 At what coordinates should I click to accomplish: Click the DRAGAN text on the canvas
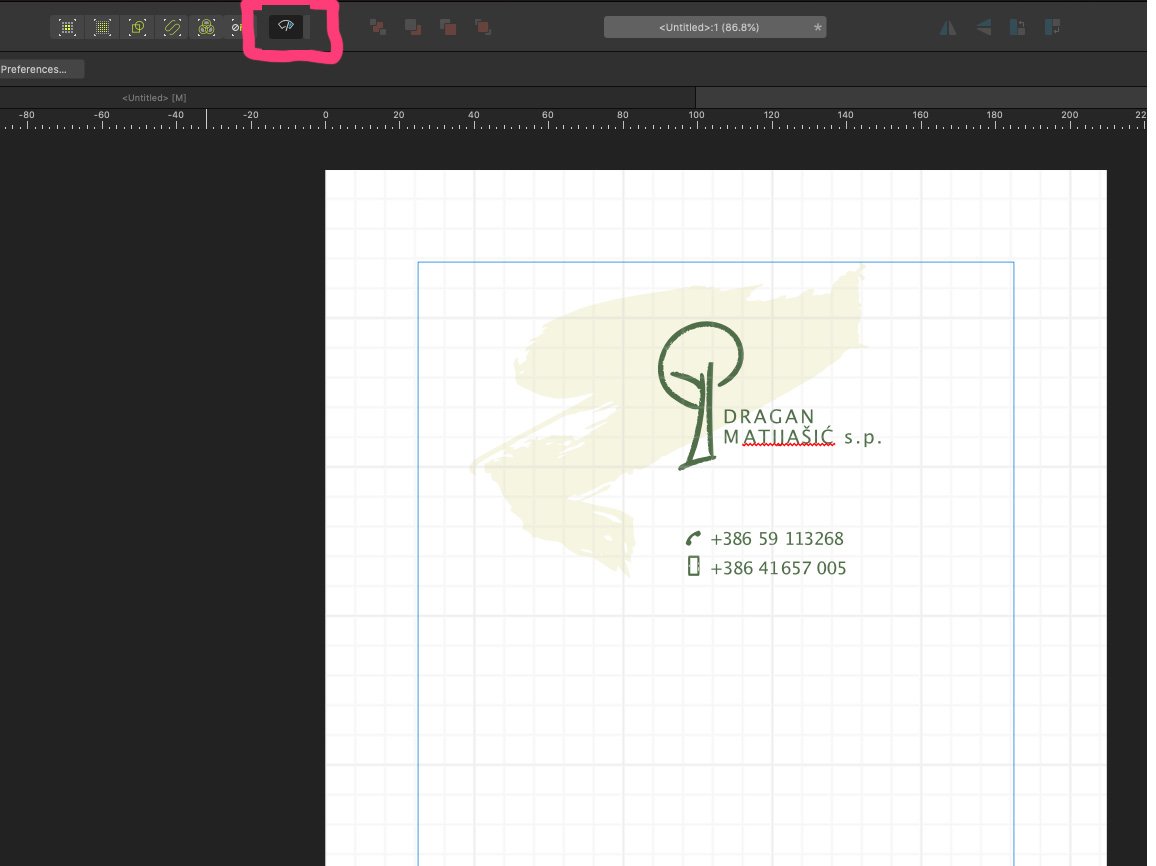769,416
